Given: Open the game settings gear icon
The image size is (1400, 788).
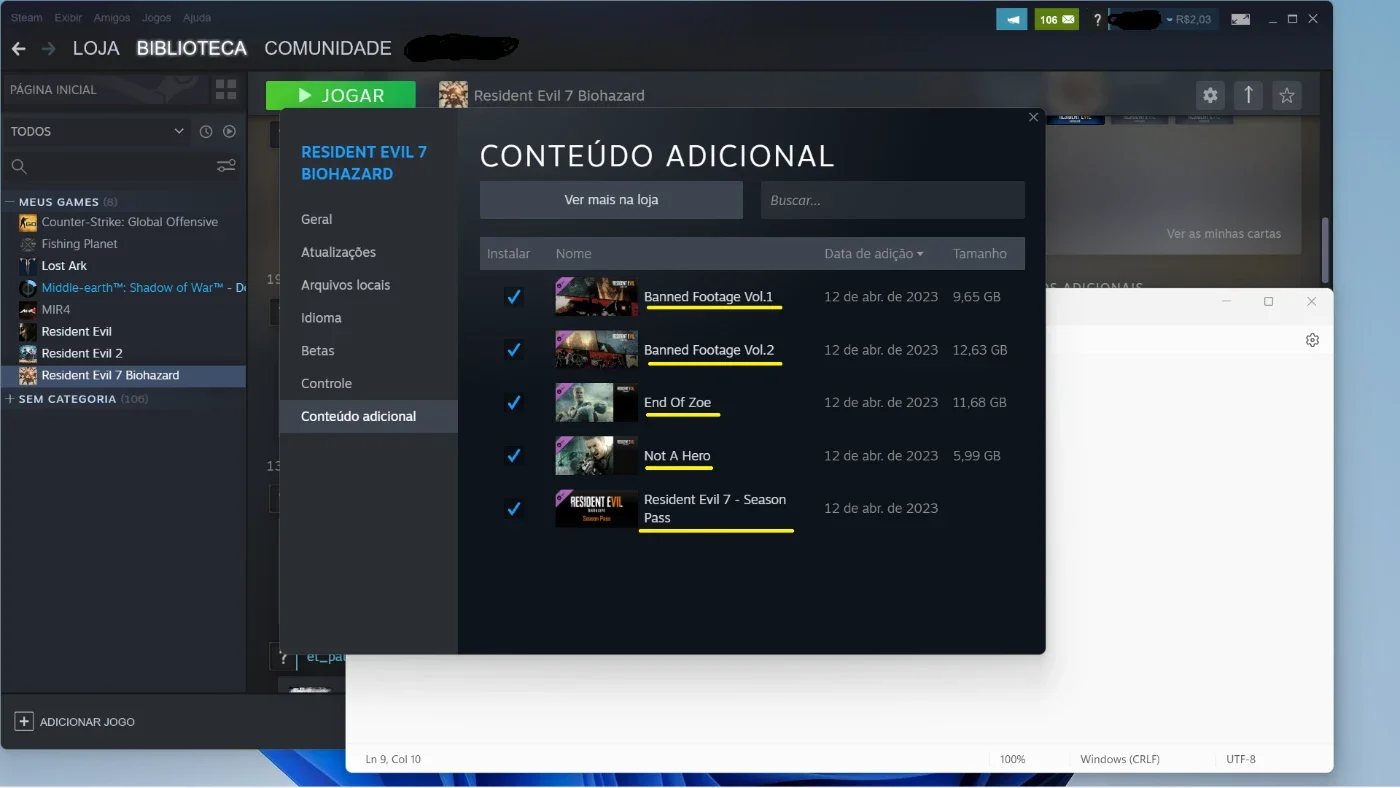Looking at the screenshot, I should tap(1210, 96).
